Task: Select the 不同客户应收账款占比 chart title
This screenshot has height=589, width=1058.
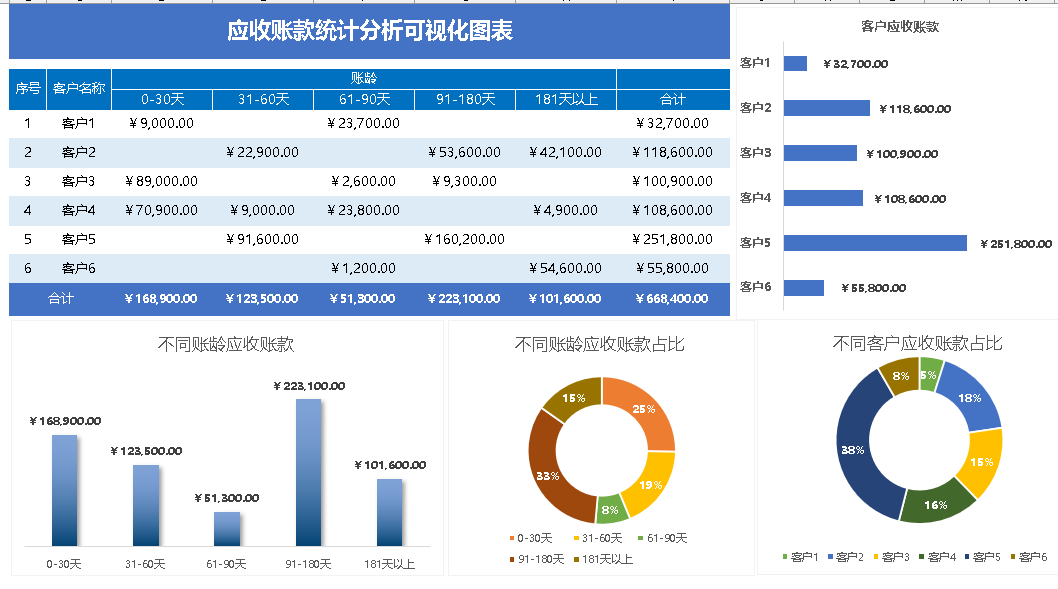Action: 917,344
